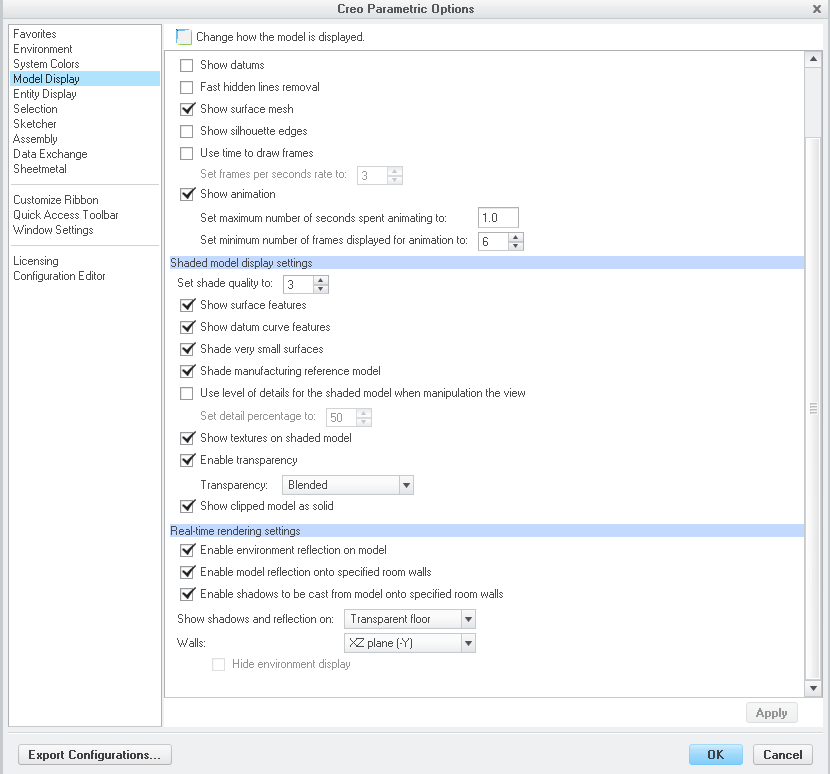Confirm with the OK button

pos(716,755)
